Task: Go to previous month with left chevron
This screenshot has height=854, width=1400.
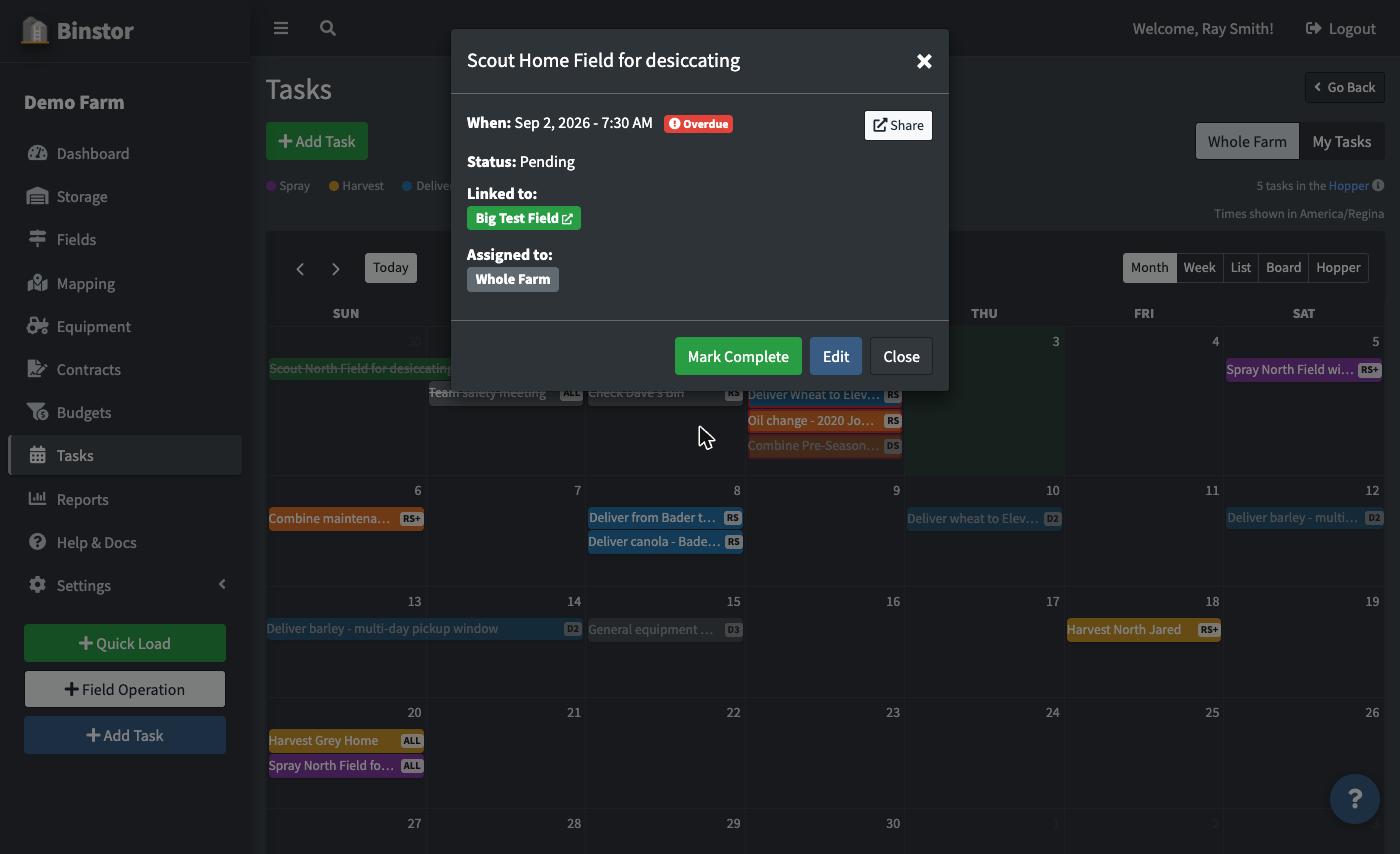Action: [300, 268]
